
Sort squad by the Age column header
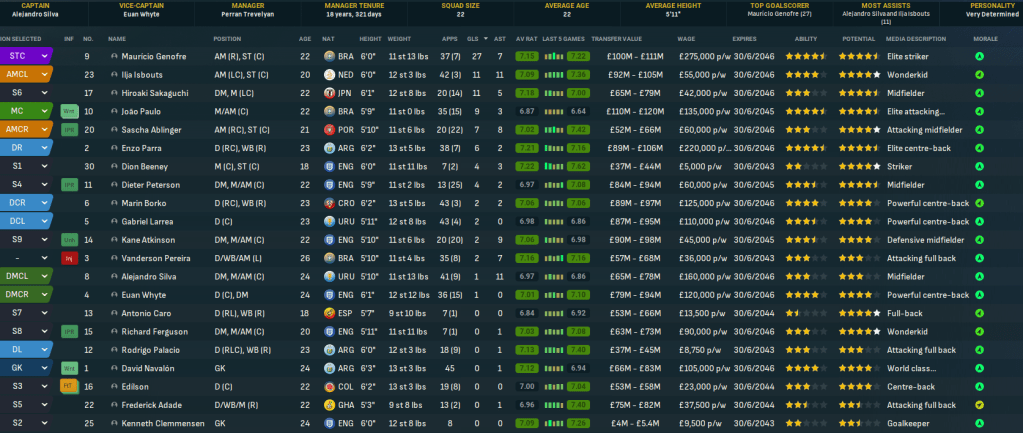coord(304,39)
